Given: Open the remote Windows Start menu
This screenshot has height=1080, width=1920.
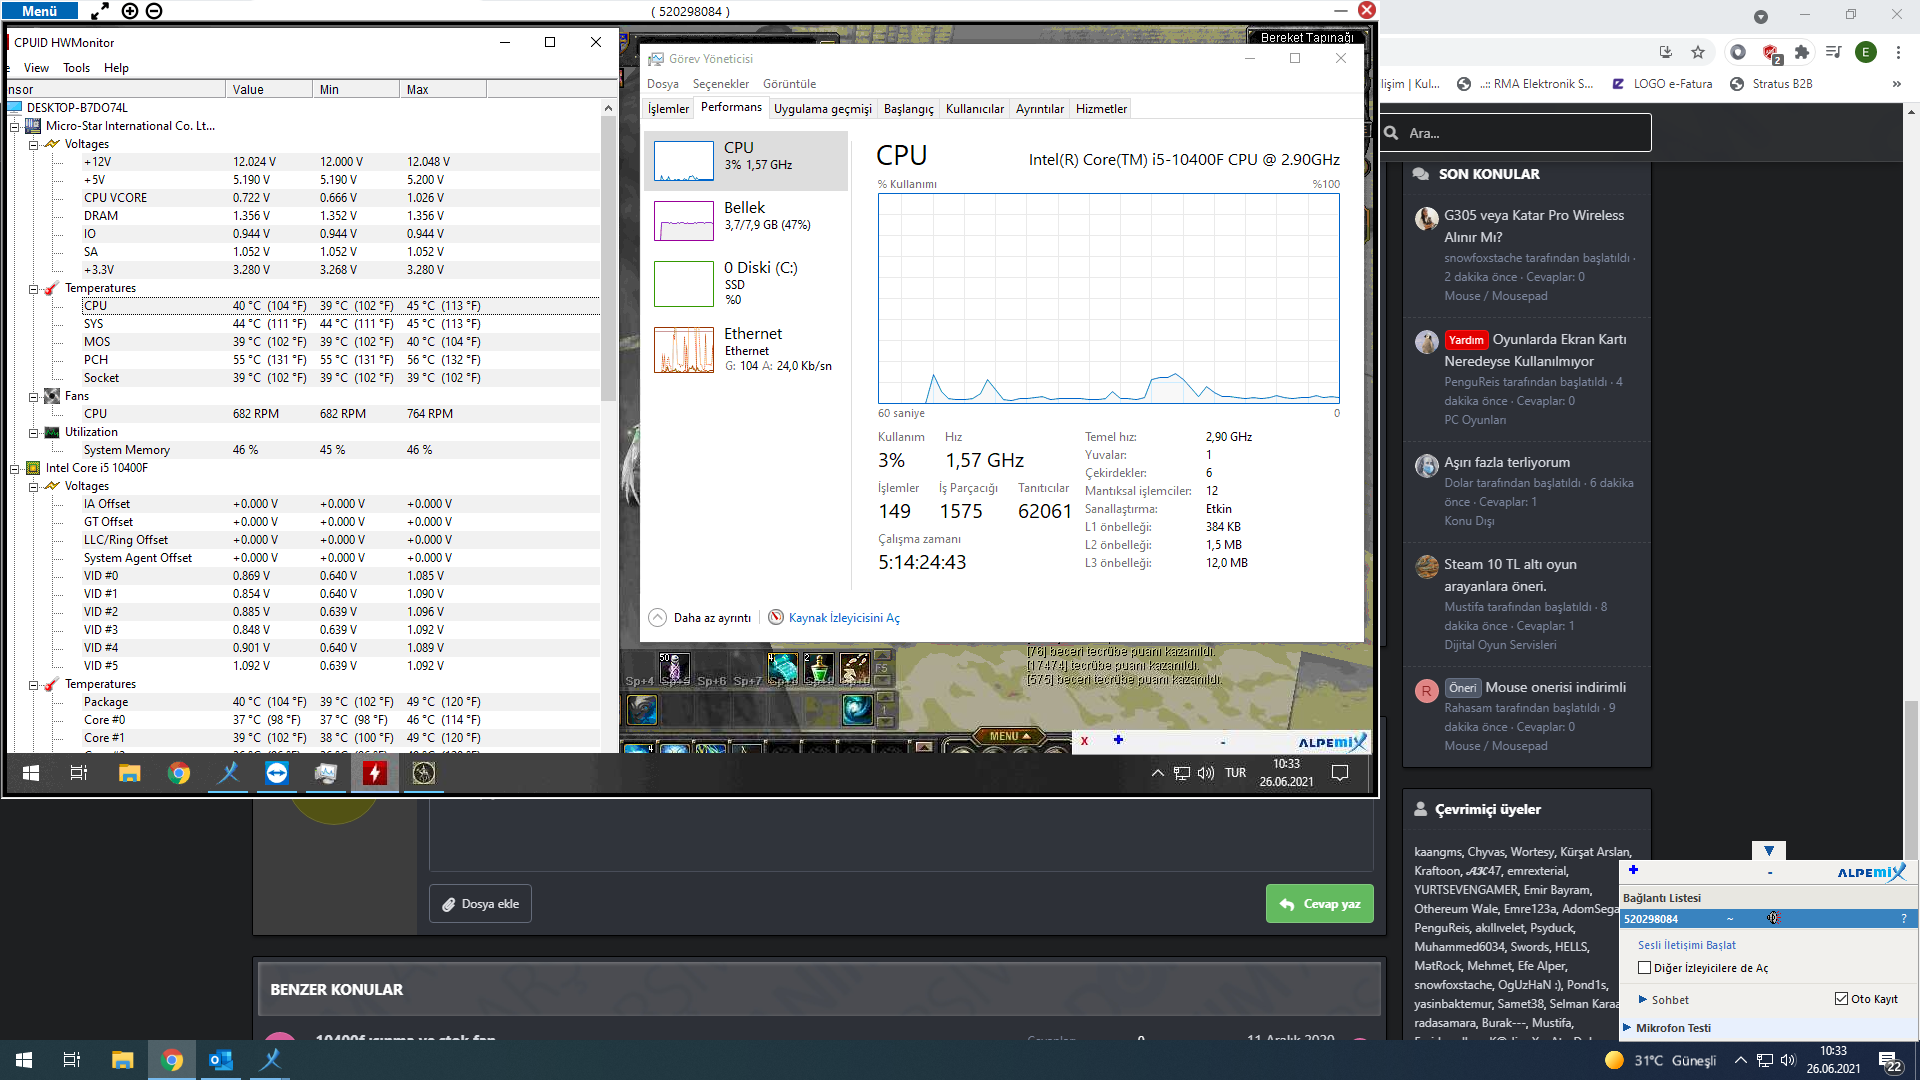Looking at the screenshot, I should point(31,773).
